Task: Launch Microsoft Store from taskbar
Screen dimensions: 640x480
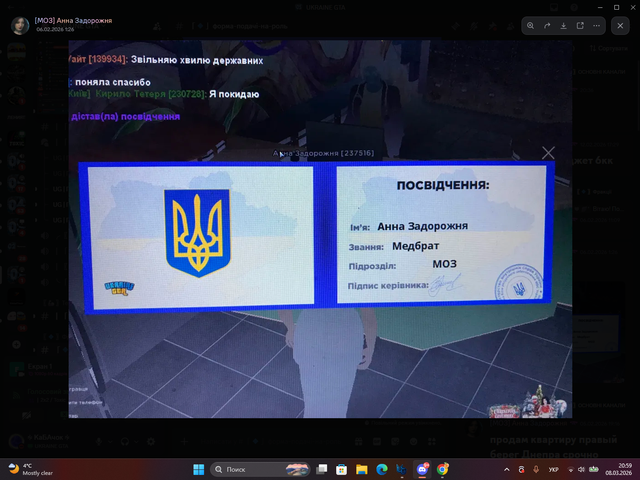Action: click(x=342, y=469)
